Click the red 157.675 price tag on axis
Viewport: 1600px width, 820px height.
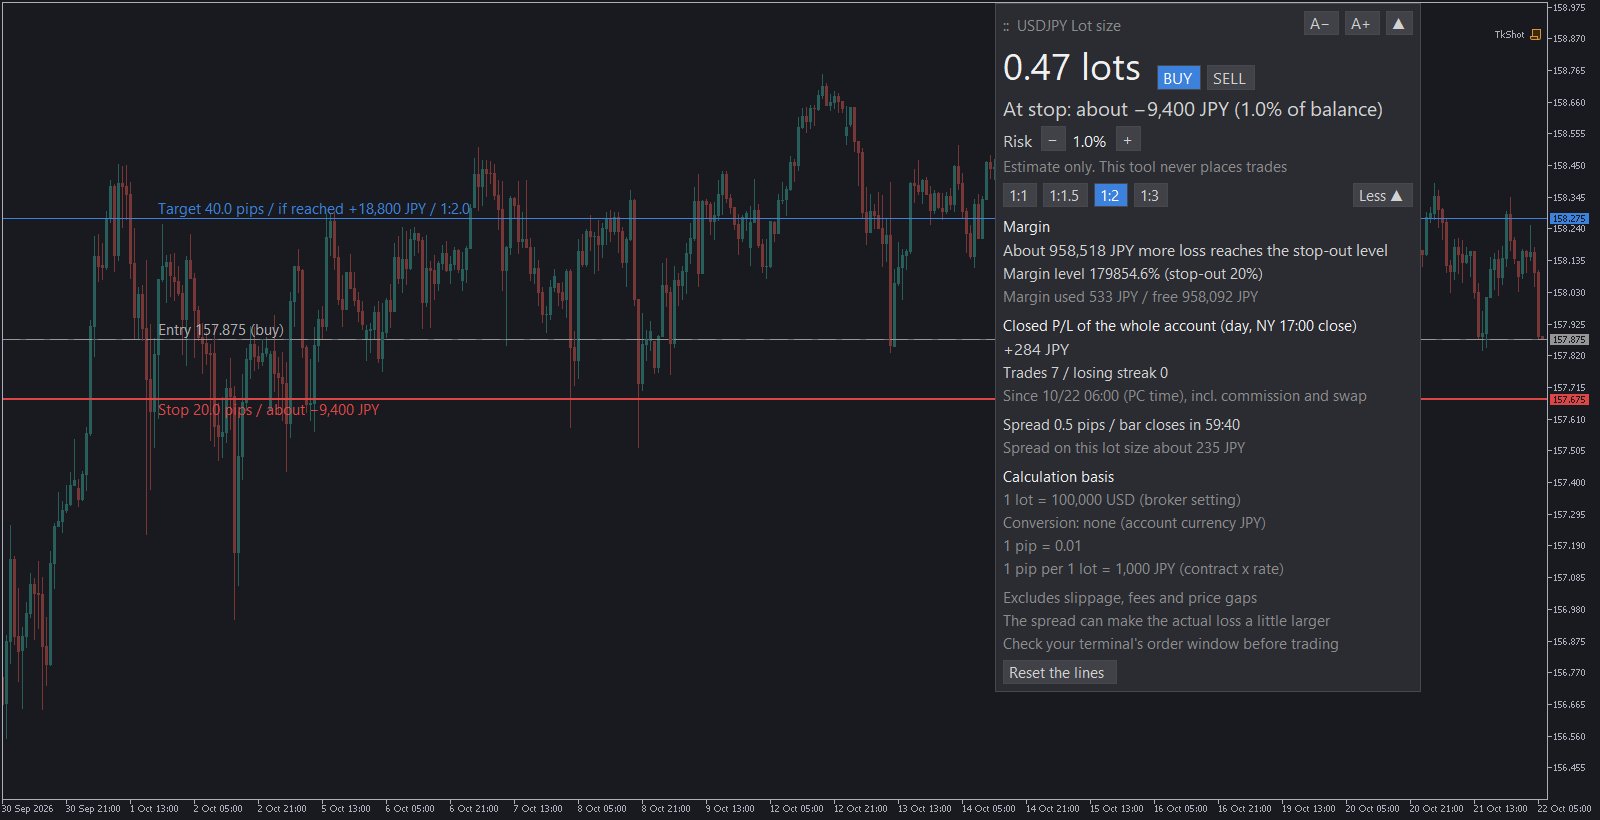(x=1569, y=400)
